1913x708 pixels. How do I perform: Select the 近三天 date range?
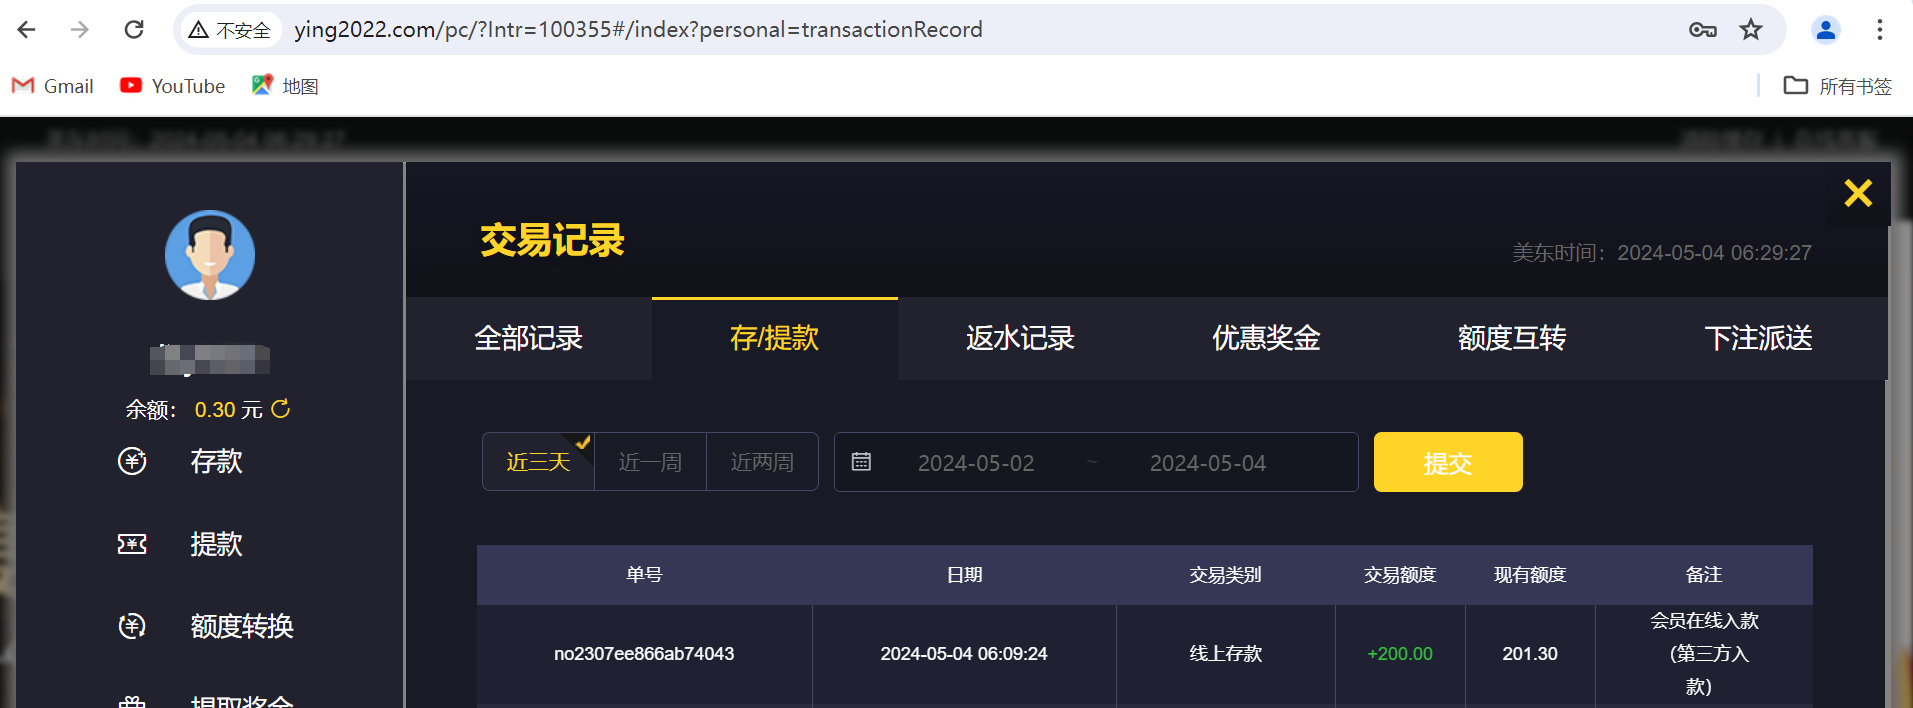pyautogui.click(x=539, y=462)
